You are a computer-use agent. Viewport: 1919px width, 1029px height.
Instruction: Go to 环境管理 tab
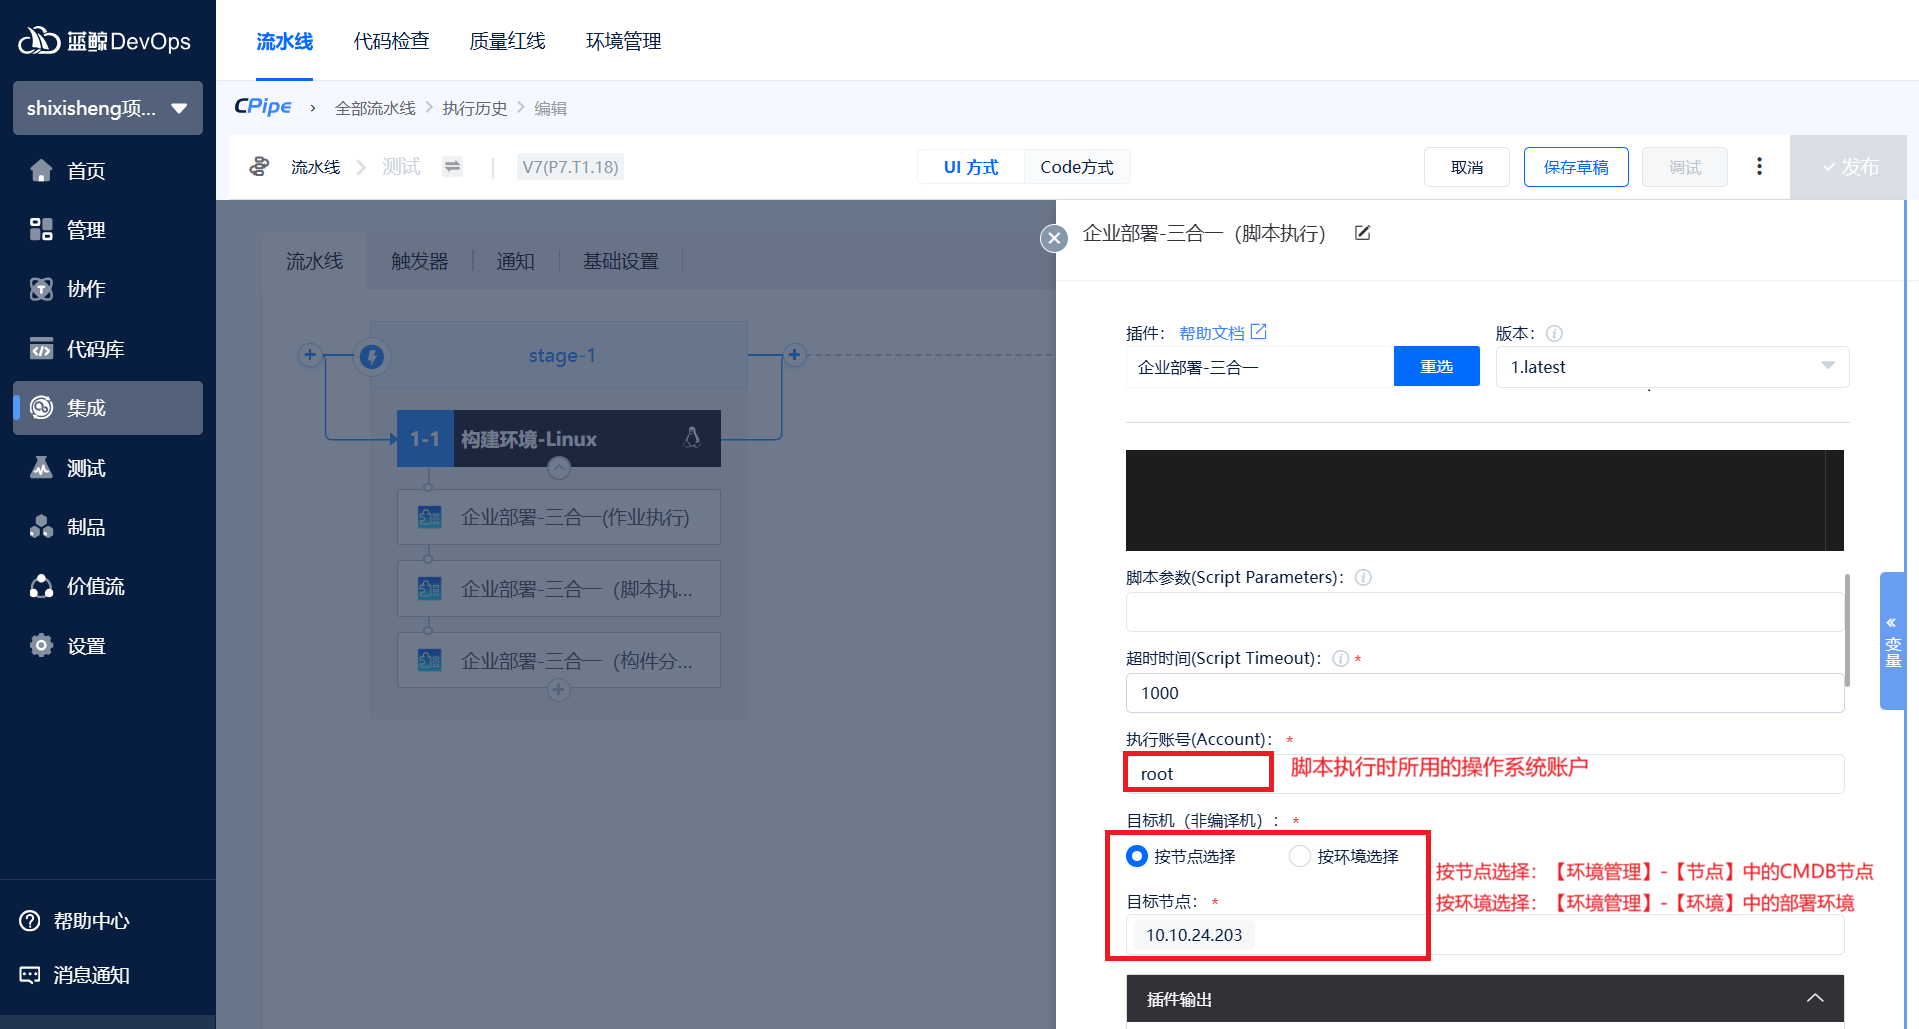pos(623,41)
